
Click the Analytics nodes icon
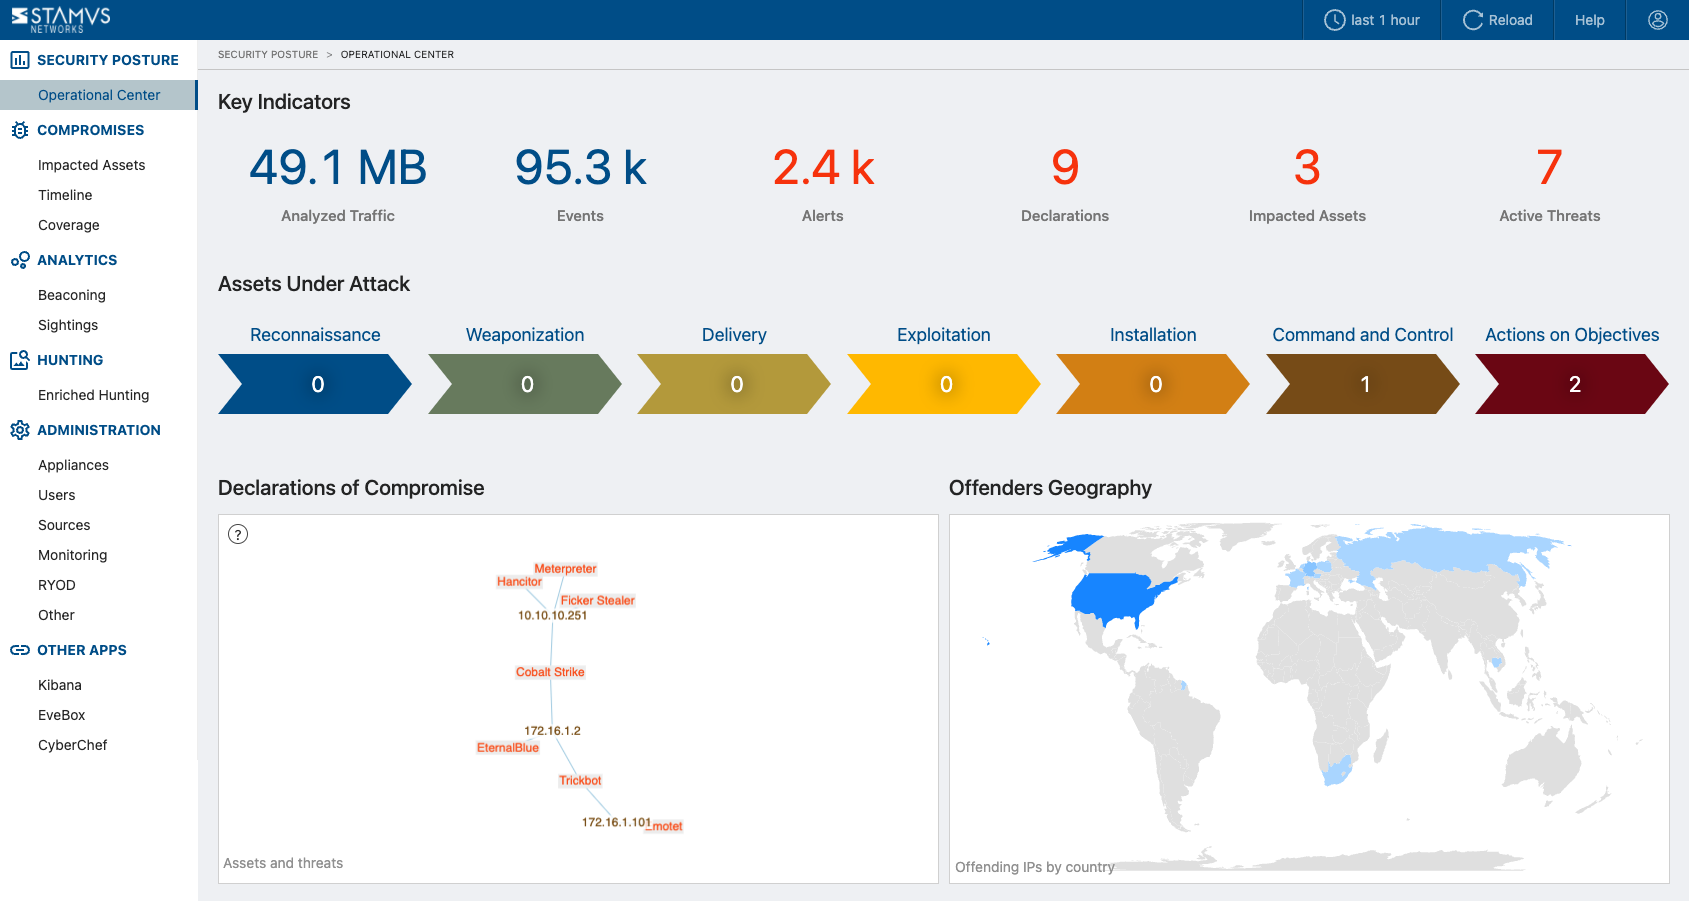tap(20, 260)
